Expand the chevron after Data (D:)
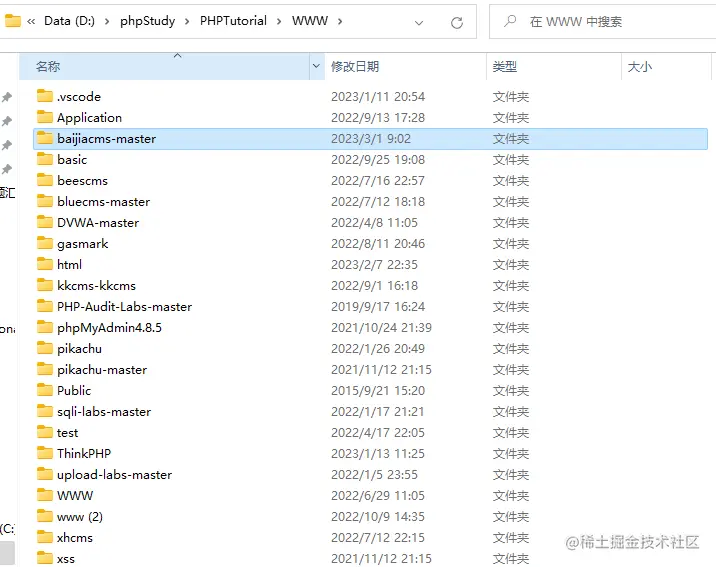The image size is (716, 567). tap(107, 21)
